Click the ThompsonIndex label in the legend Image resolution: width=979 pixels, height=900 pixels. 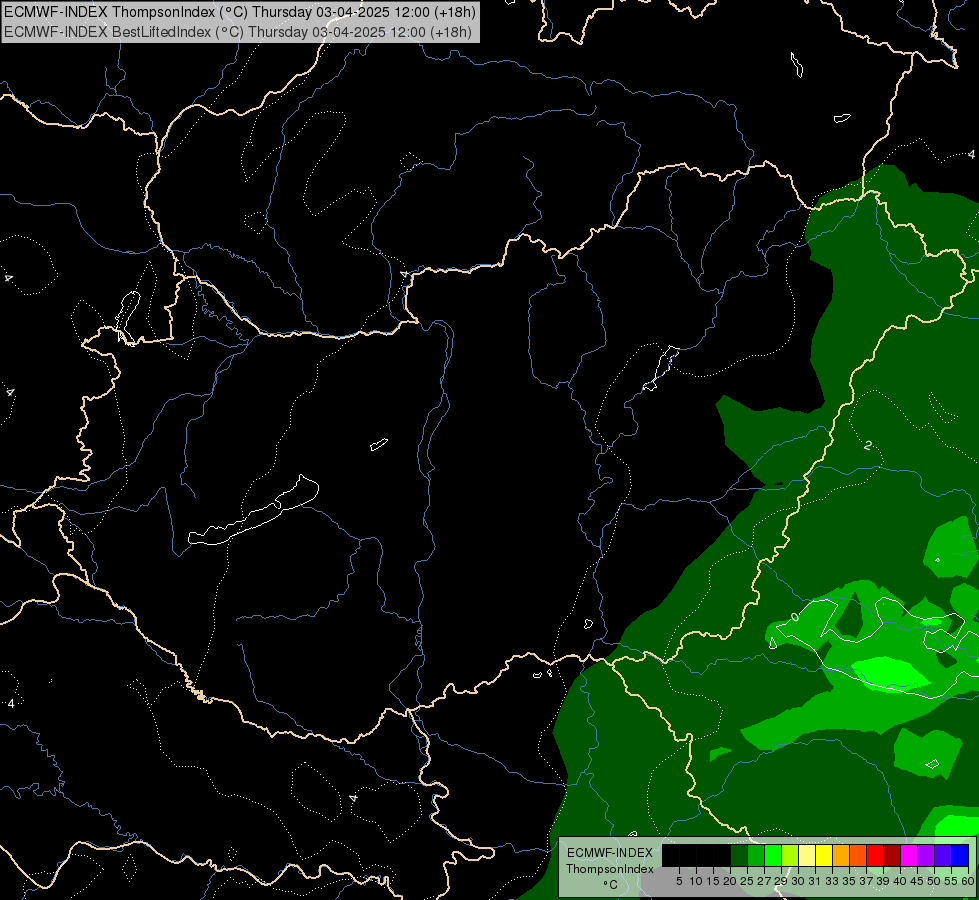(x=610, y=869)
